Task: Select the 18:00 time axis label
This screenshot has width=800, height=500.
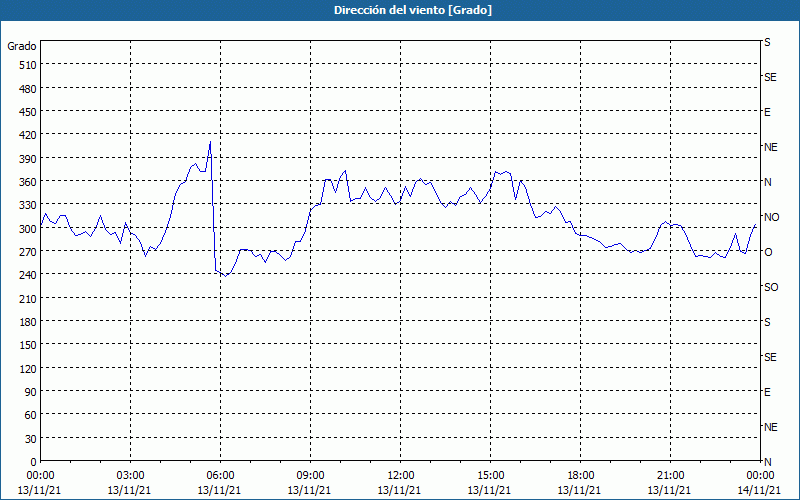Action: coord(581,476)
